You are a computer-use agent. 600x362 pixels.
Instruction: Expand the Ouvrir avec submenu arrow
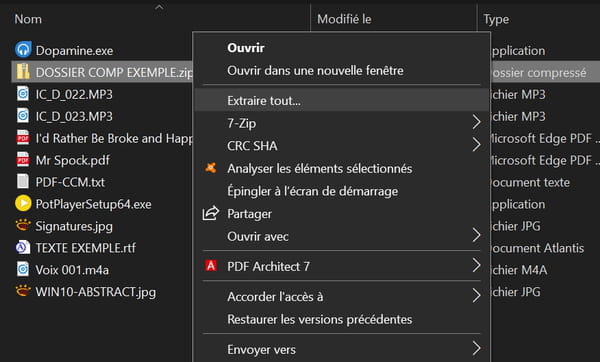click(x=476, y=235)
